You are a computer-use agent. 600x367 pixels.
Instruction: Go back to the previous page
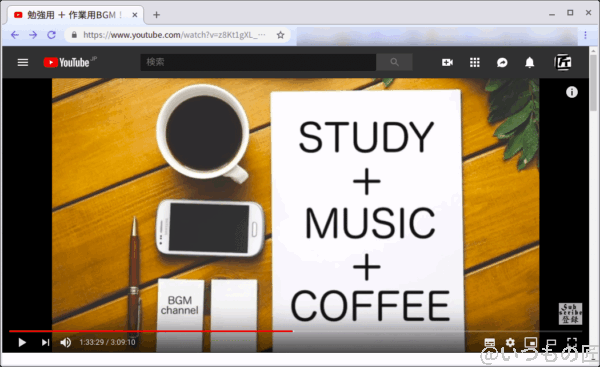[x=15, y=35]
